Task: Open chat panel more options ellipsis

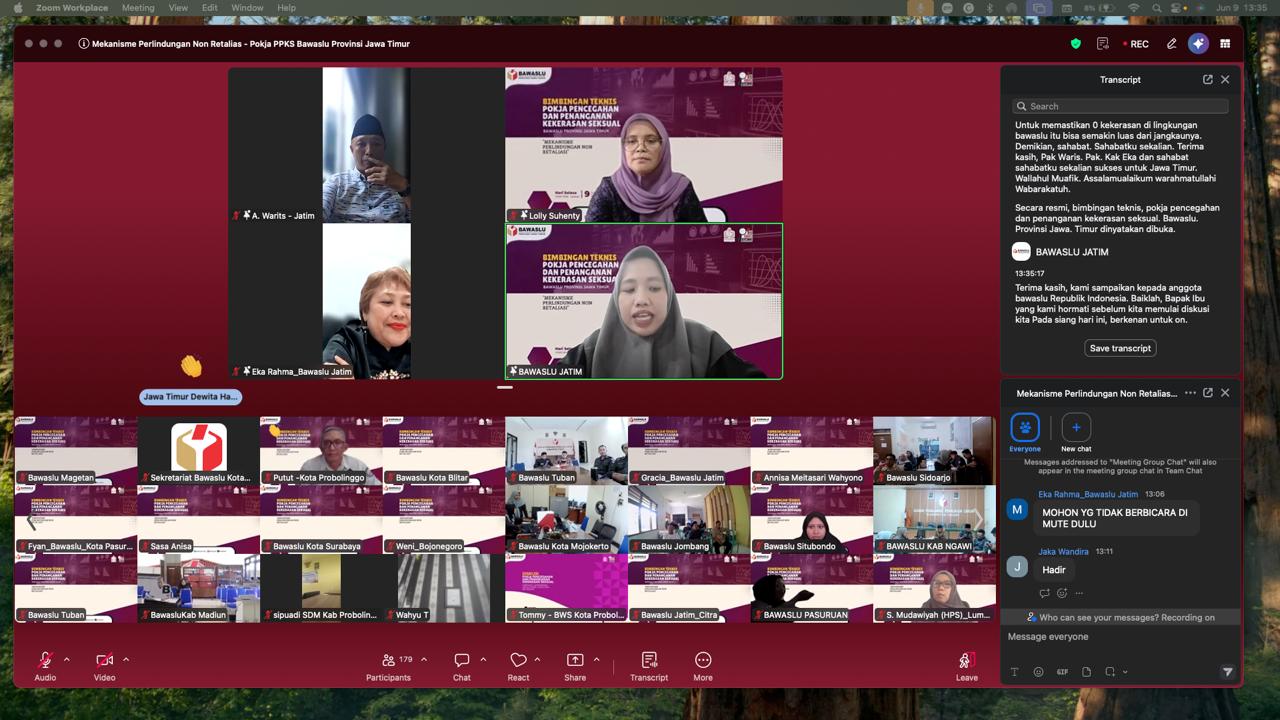Action: (x=1190, y=393)
